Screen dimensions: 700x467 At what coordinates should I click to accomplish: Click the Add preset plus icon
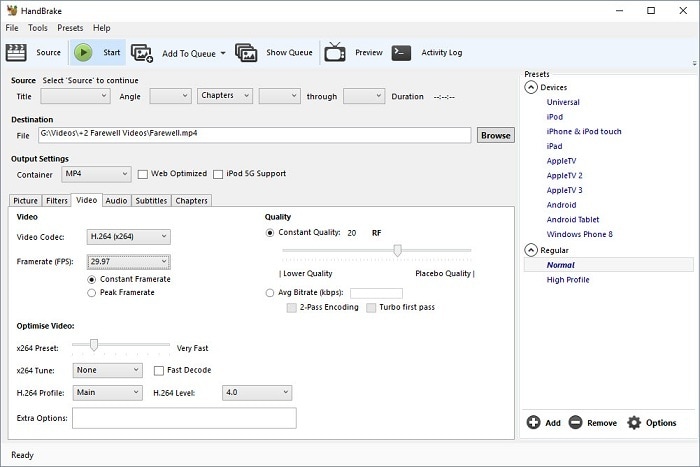pyautogui.click(x=533, y=422)
